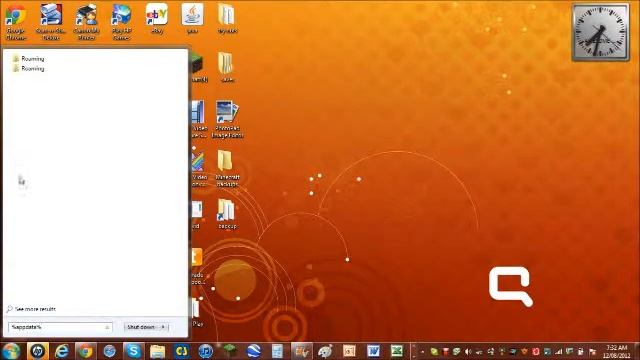Screen dimensions: 640x360
Task: Open Skype from taskbar
Action: 133,351
